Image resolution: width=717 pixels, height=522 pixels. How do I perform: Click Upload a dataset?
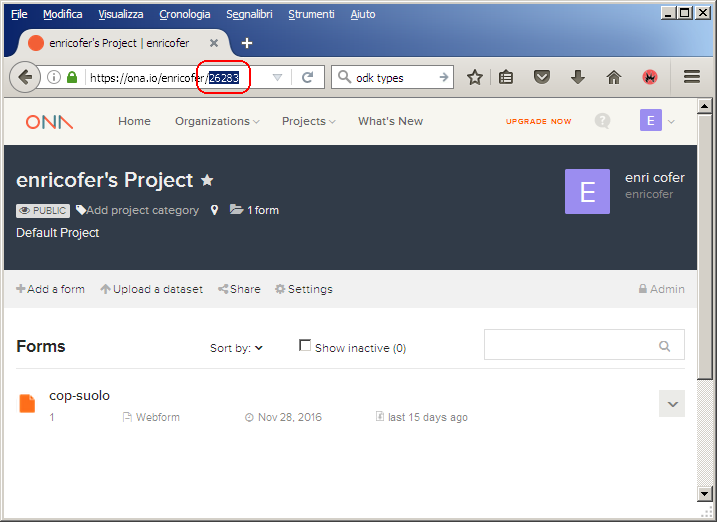click(x=151, y=289)
